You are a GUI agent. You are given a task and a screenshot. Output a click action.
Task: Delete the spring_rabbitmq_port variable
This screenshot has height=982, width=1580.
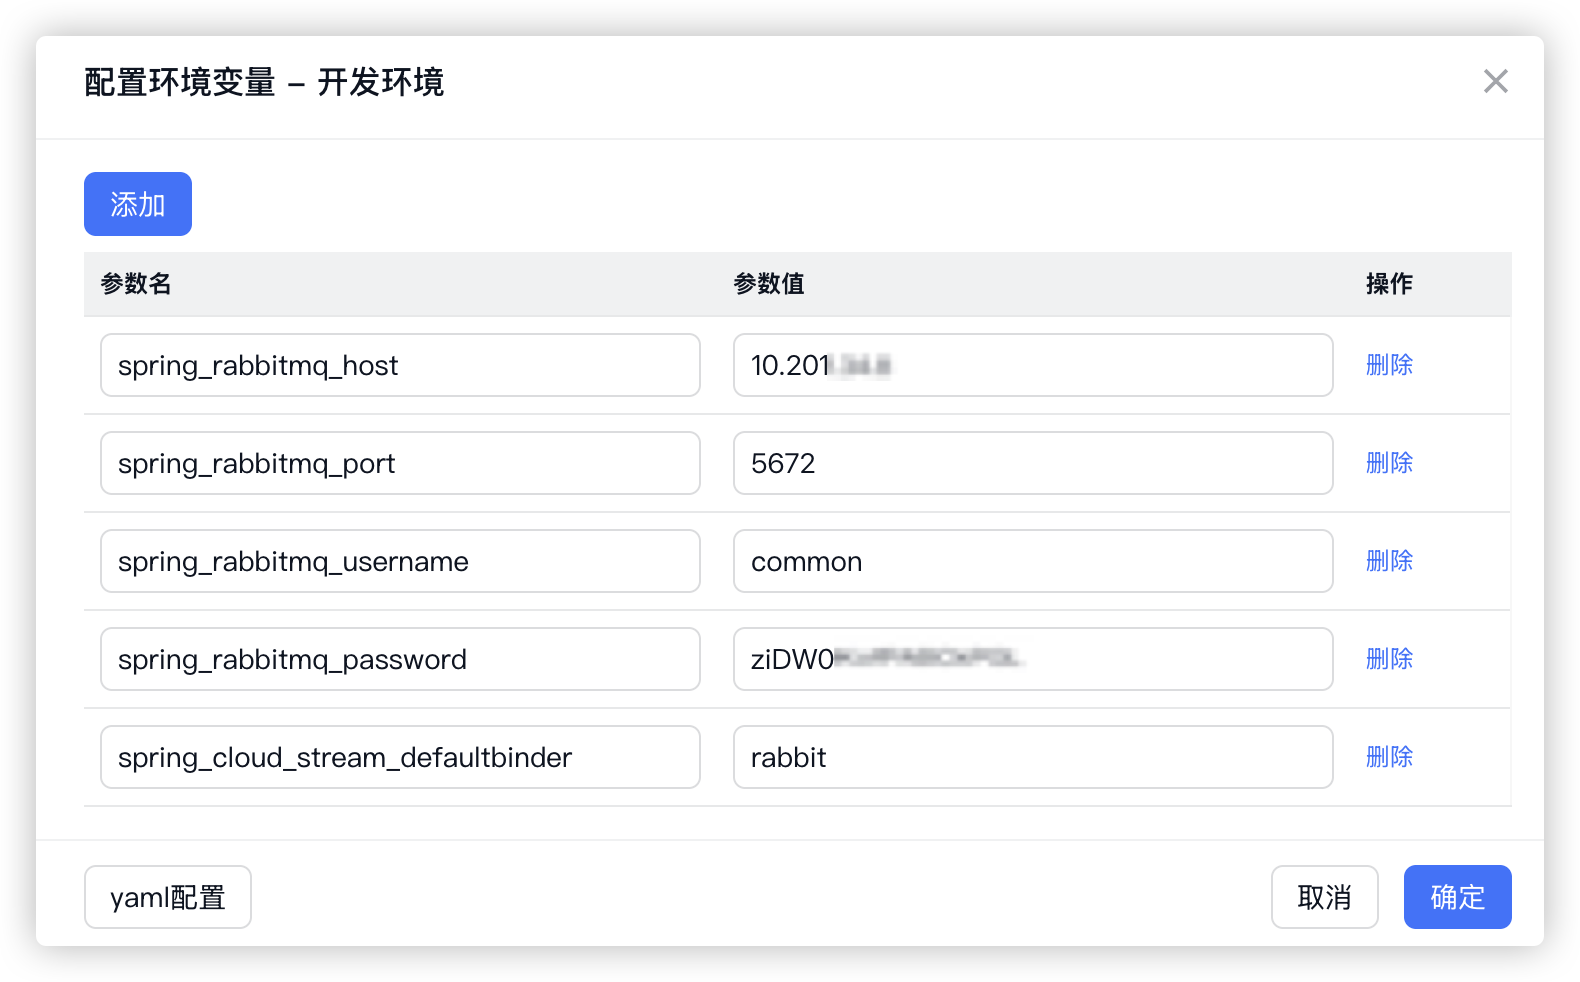coord(1389,463)
